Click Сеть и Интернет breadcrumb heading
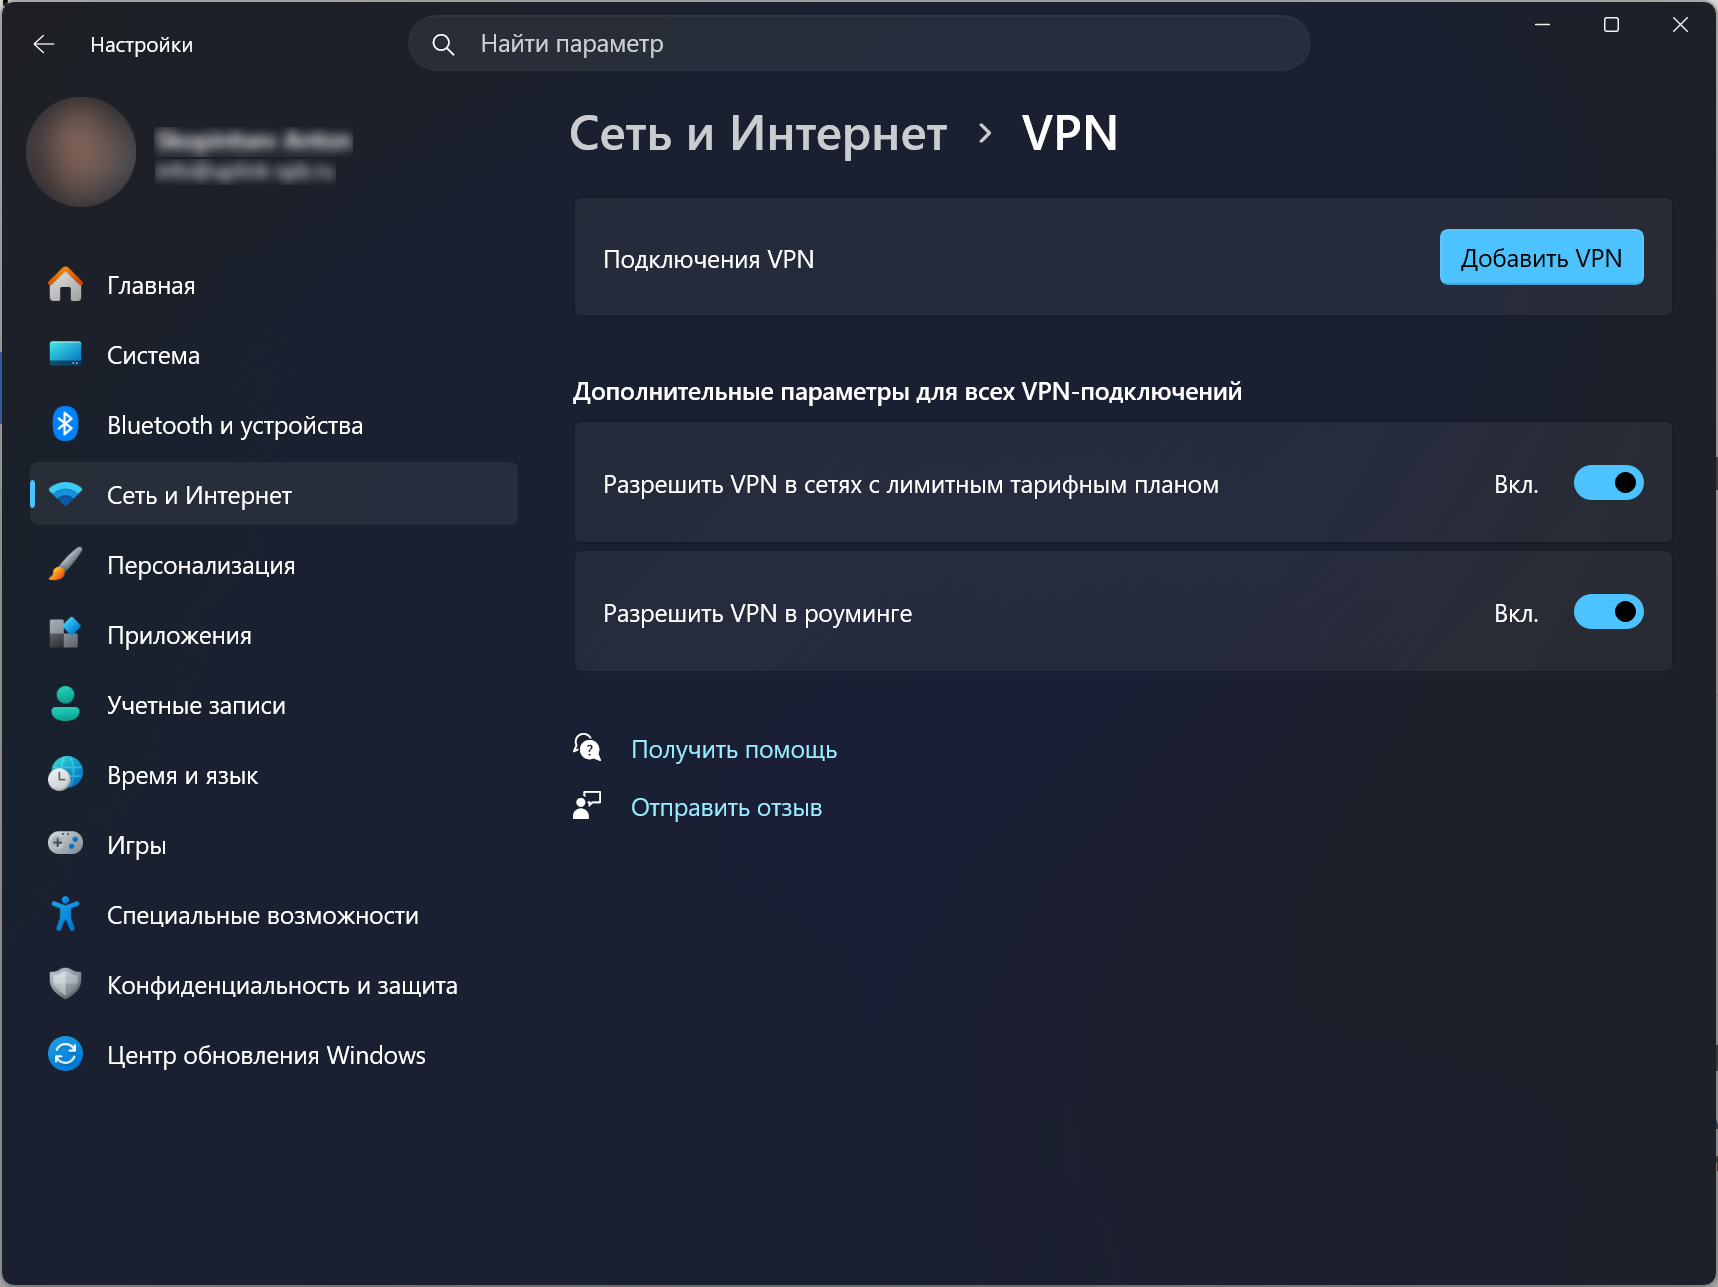This screenshot has width=1718, height=1287. coord(758,133)
